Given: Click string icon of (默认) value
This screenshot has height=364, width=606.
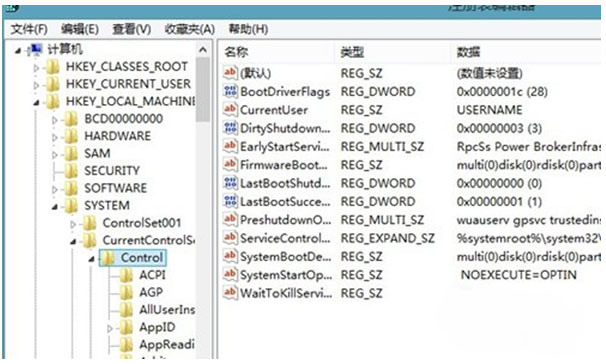Looking at the screenshot, I should (230, 72).
